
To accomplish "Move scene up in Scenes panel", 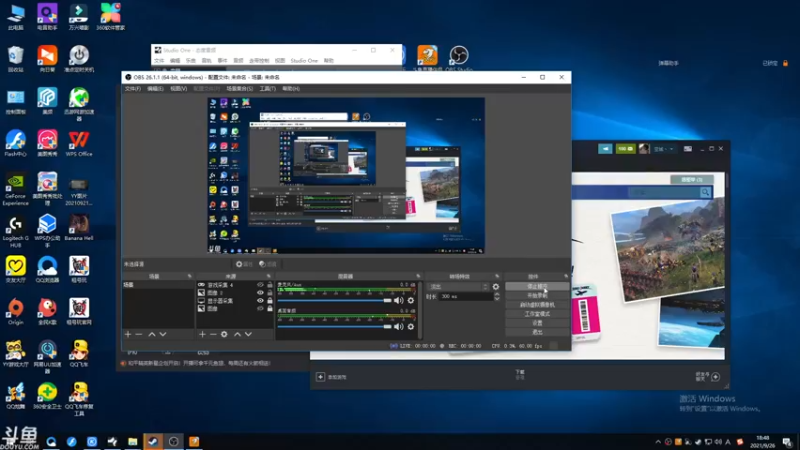I will 152,334.
